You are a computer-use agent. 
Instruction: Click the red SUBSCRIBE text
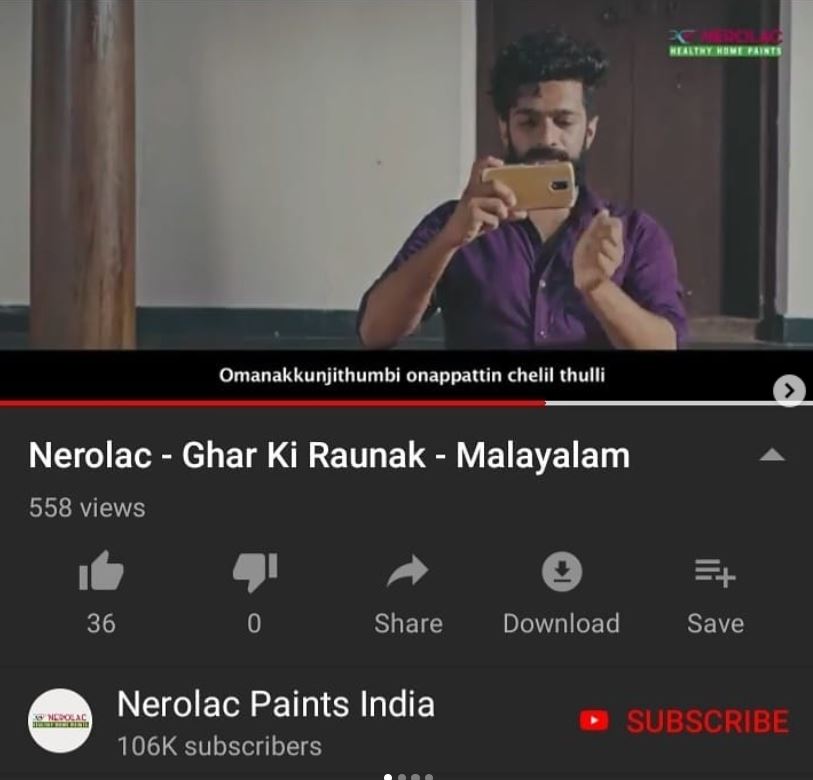(x=708, y=721)
